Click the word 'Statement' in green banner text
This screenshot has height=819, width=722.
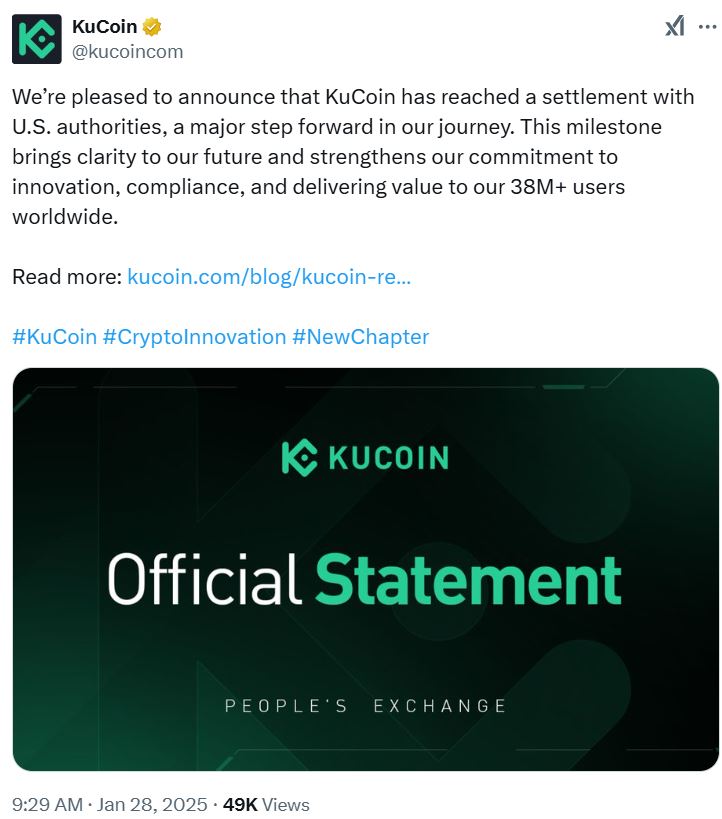468,580
